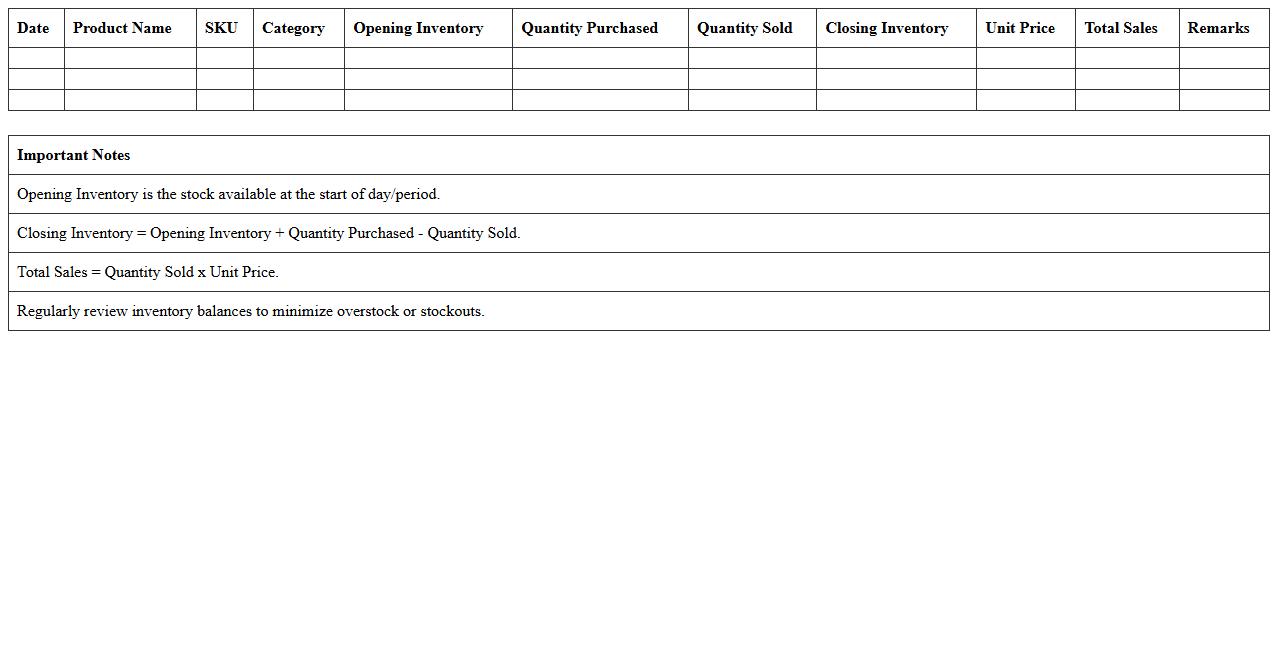Select first empty cell under Quantity Sold
The height and width of the screenshot is (650, 1278).
[752, 58]
